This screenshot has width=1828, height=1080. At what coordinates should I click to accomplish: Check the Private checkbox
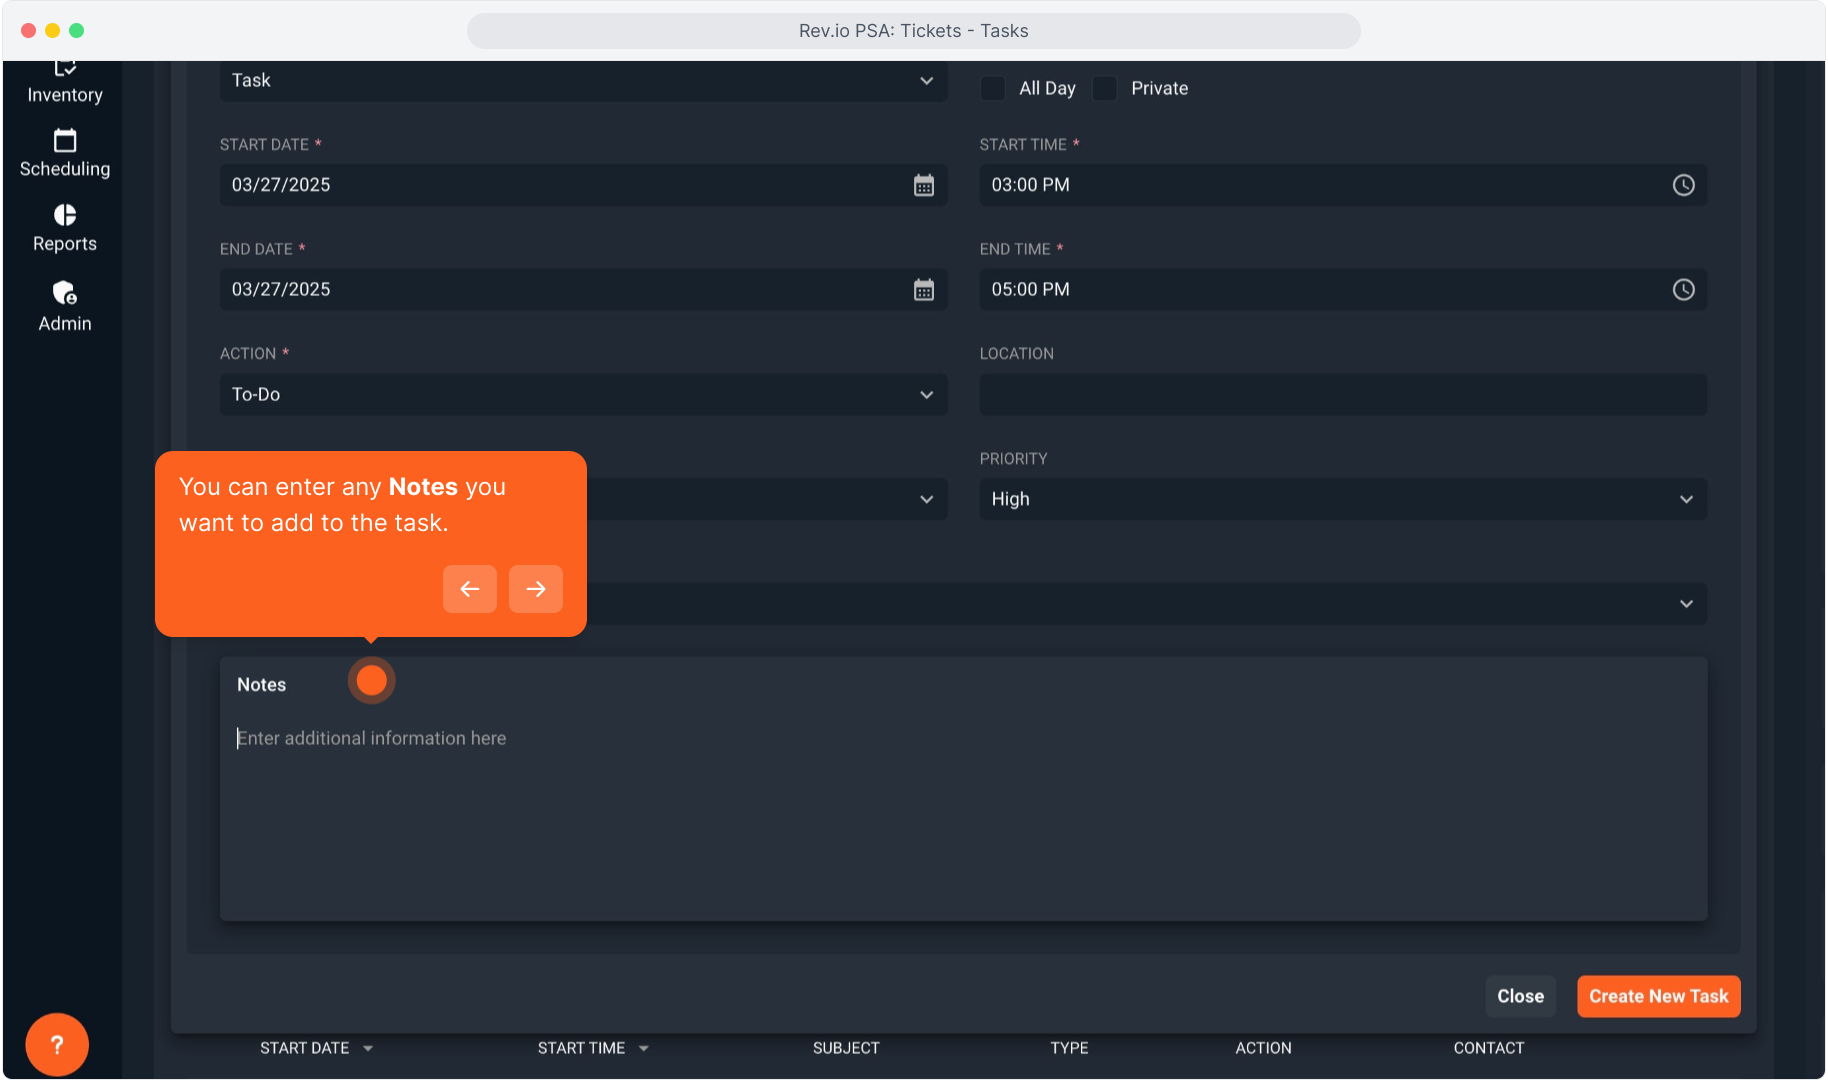(x=1105, y=88)
